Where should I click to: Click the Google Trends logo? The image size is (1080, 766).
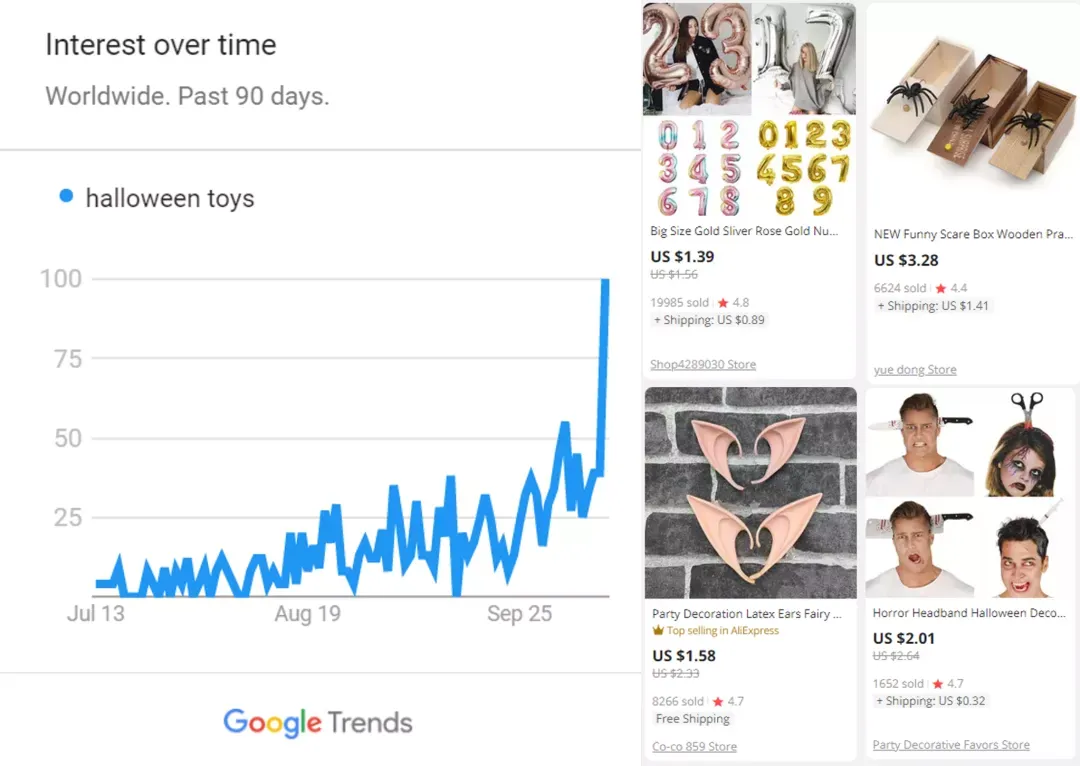[x=318, y=722]
